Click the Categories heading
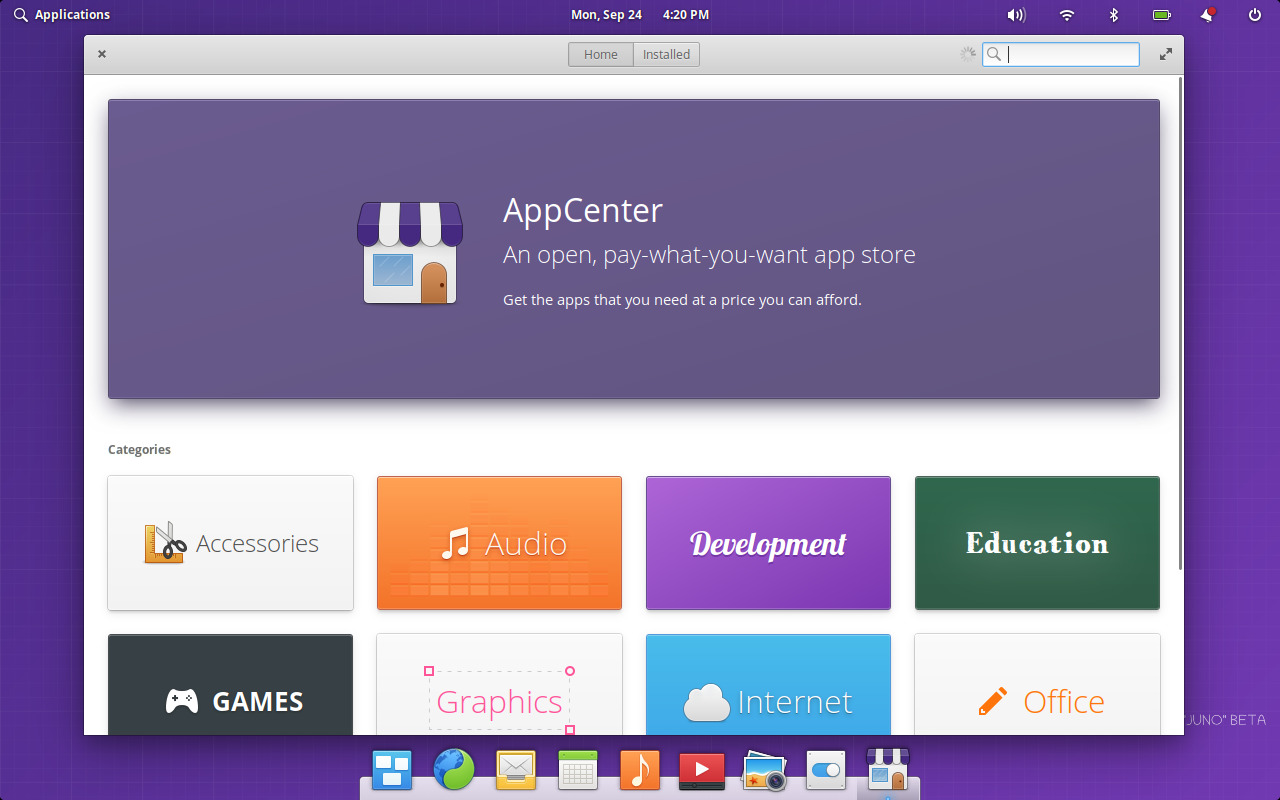The image size is (1280, 800). click(139, 450)
